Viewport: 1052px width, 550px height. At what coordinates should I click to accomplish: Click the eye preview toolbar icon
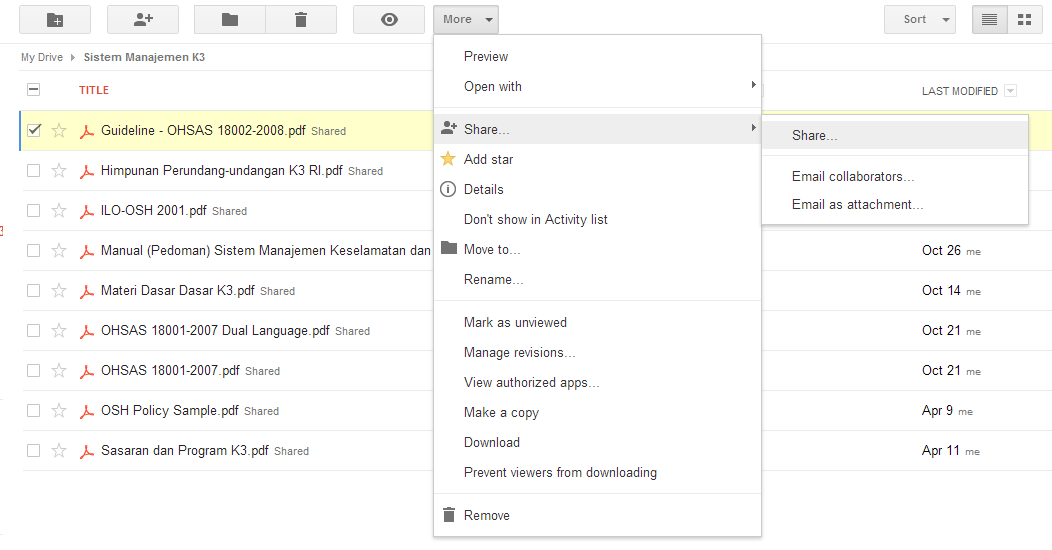pos(389,19)
